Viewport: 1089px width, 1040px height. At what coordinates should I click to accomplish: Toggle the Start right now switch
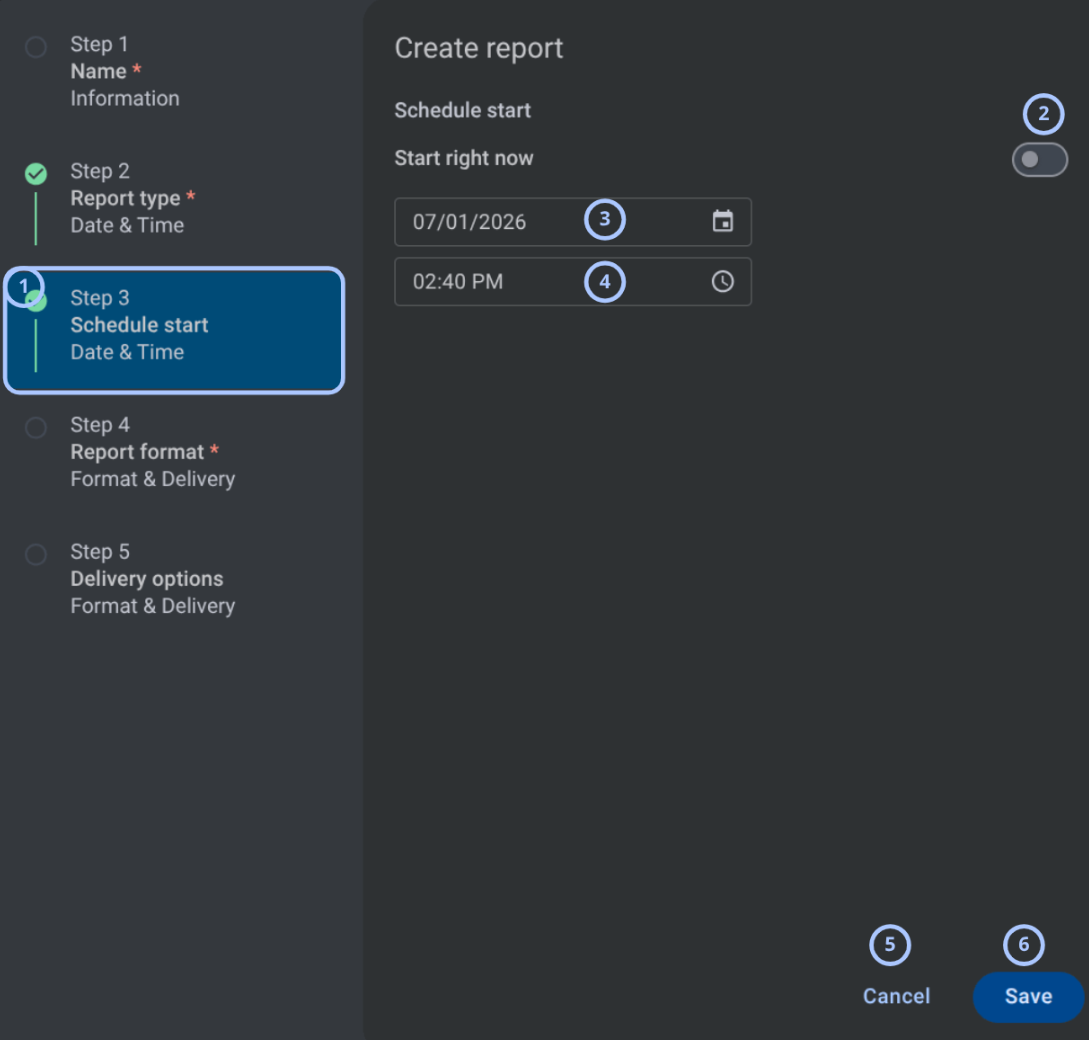(1039, 160)
